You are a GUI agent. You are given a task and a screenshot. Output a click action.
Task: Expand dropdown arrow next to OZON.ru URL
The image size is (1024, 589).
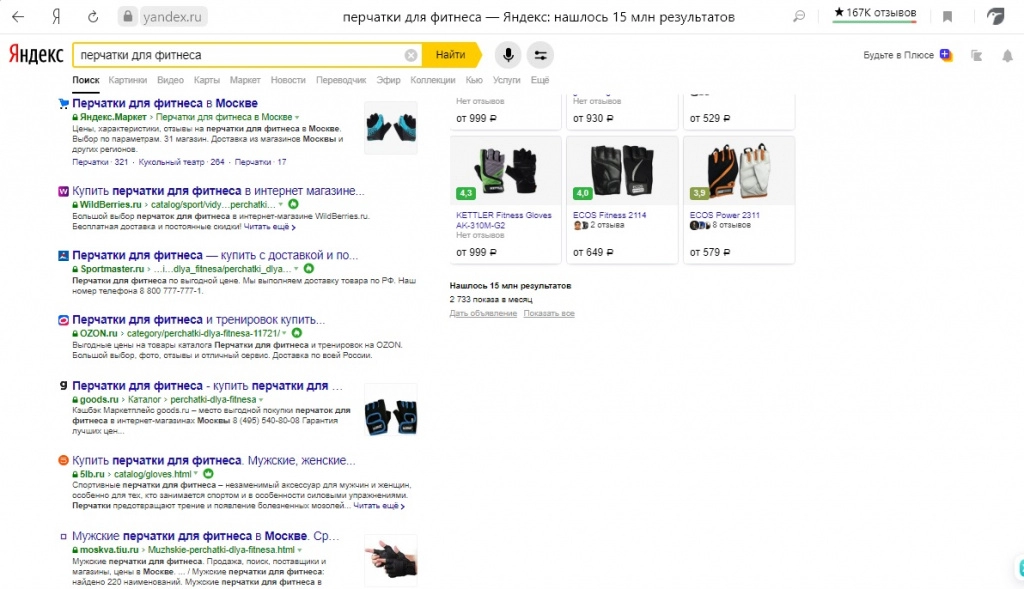pos(285,334)
